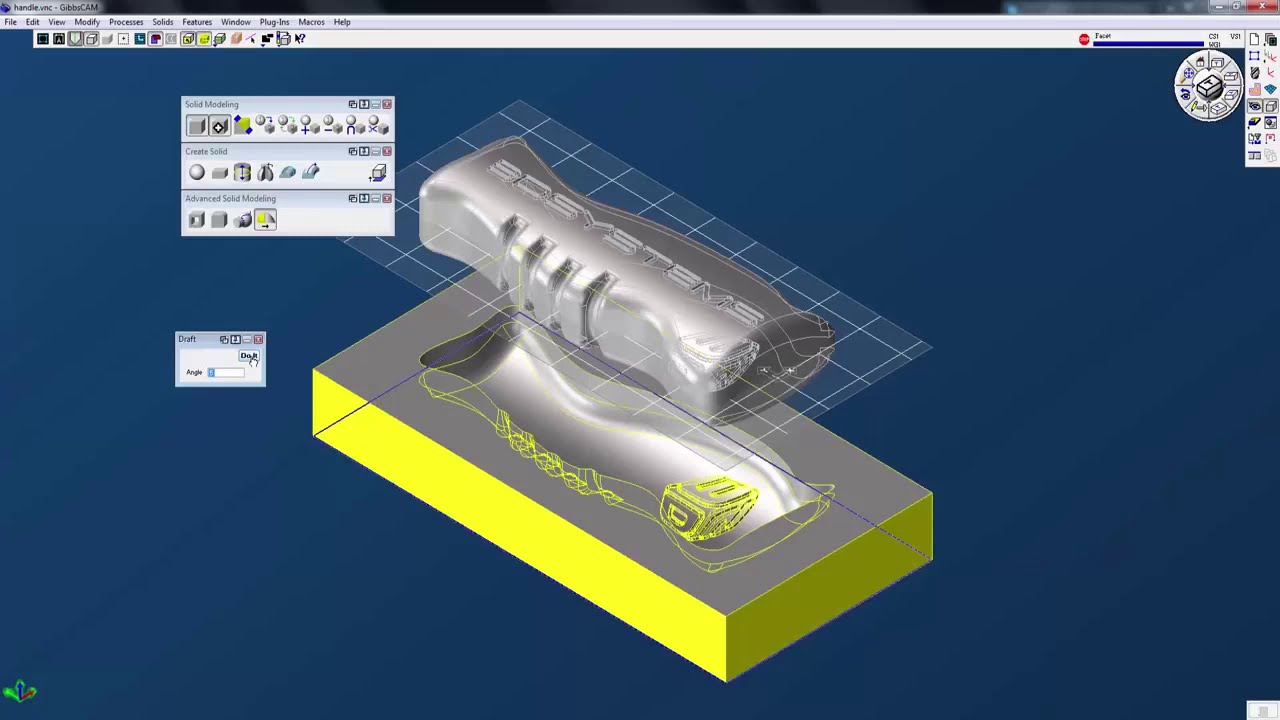Click the tool shield icon in right palette
Screen dimensions: 1280x720
[x=1254, y=72]
